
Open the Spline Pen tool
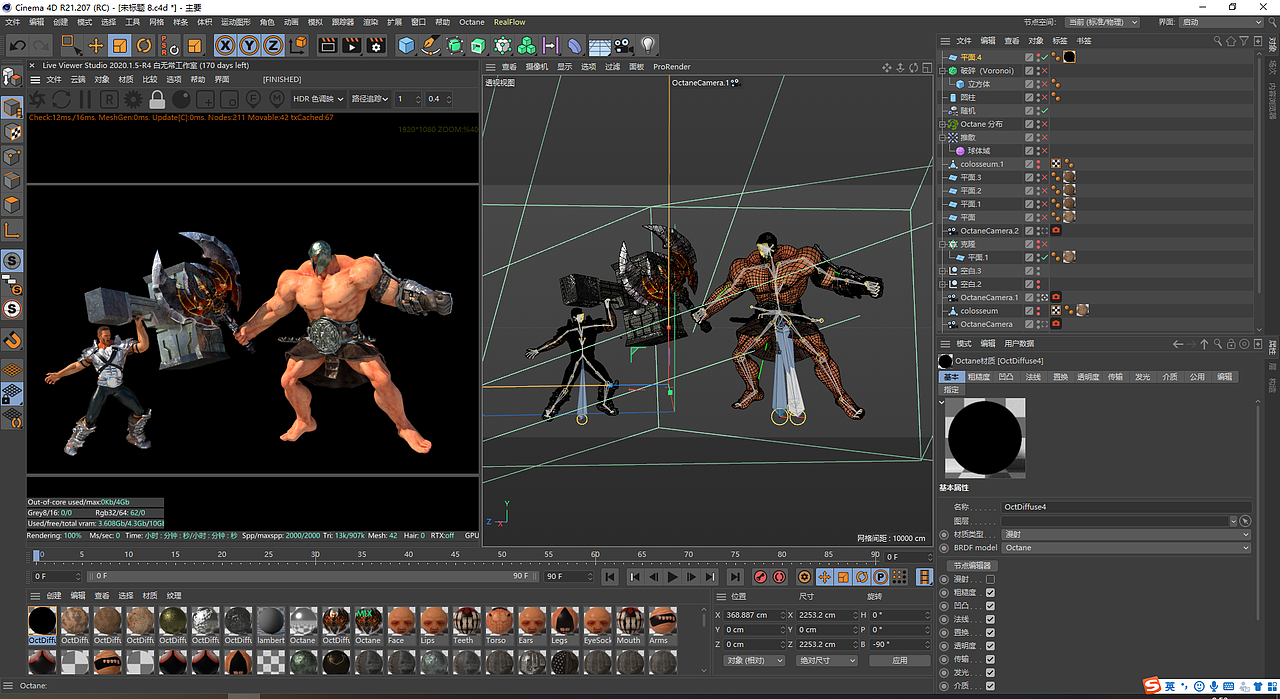click(430, 45)
